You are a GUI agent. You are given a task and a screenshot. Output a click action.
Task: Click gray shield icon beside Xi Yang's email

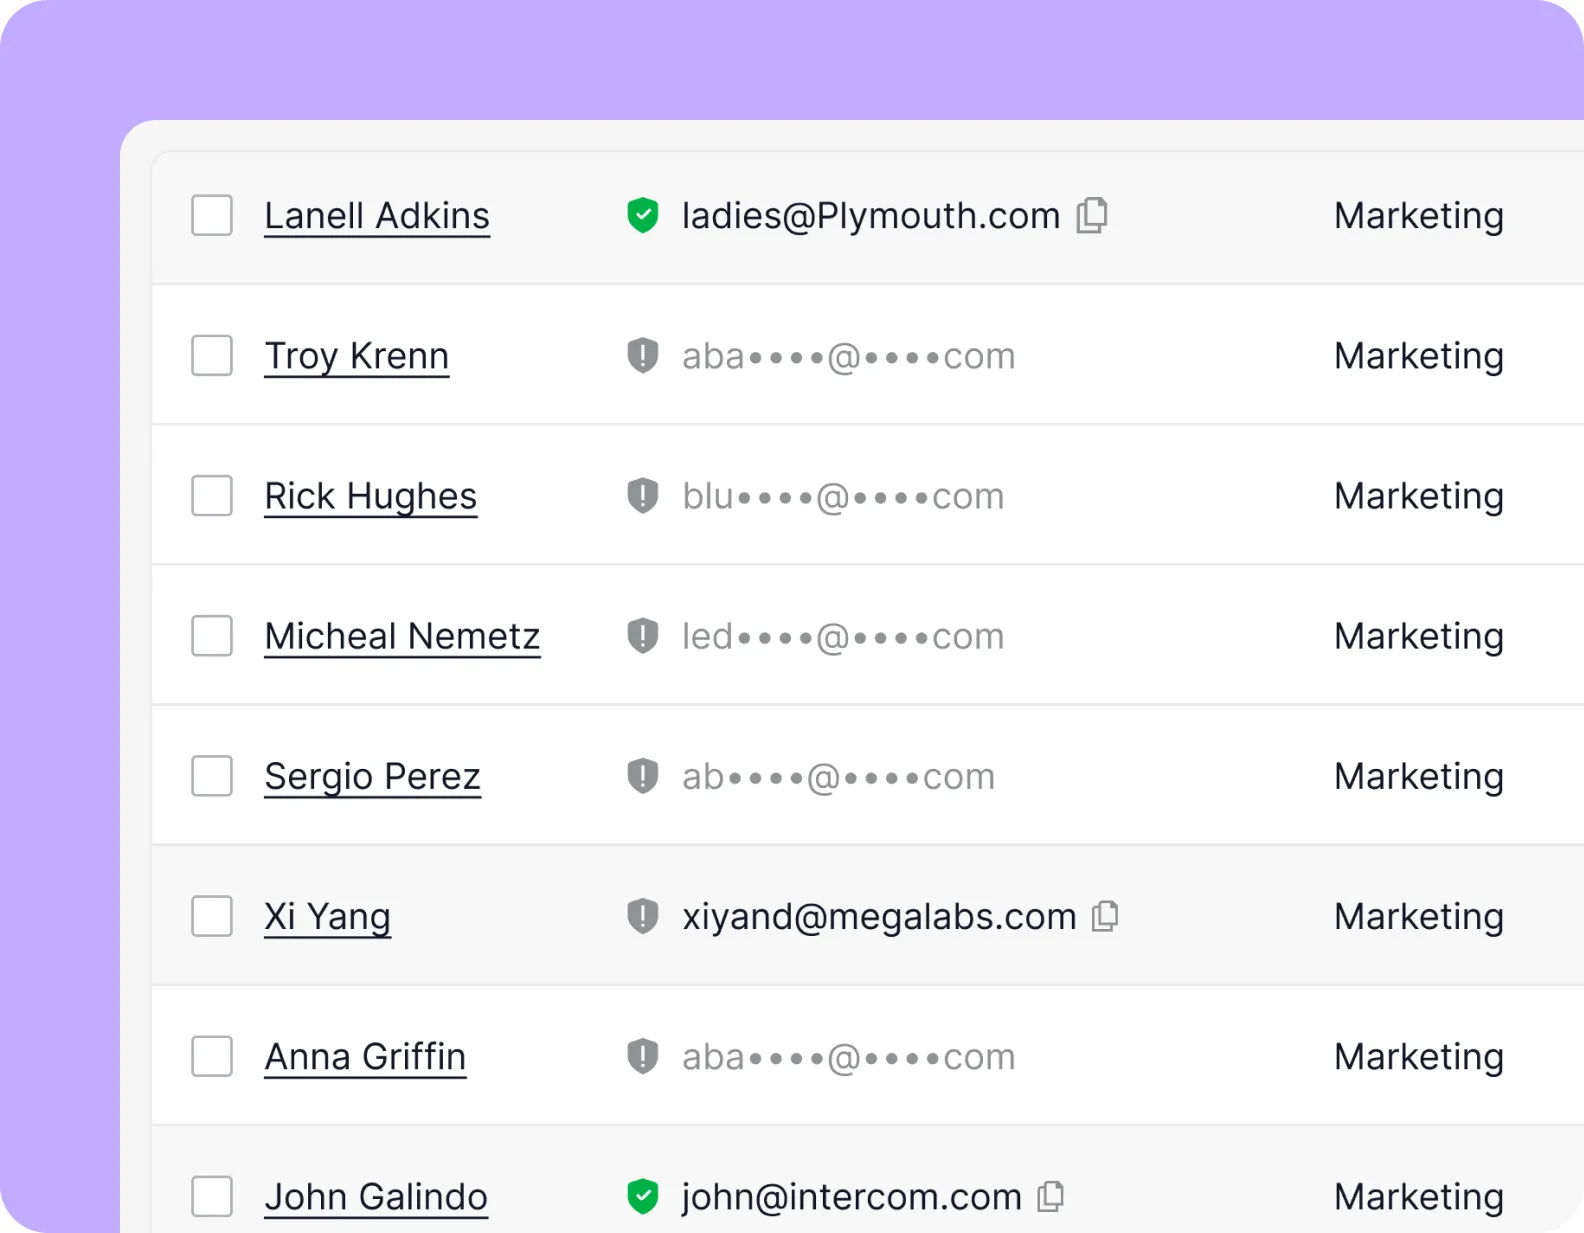click(642, 916)
